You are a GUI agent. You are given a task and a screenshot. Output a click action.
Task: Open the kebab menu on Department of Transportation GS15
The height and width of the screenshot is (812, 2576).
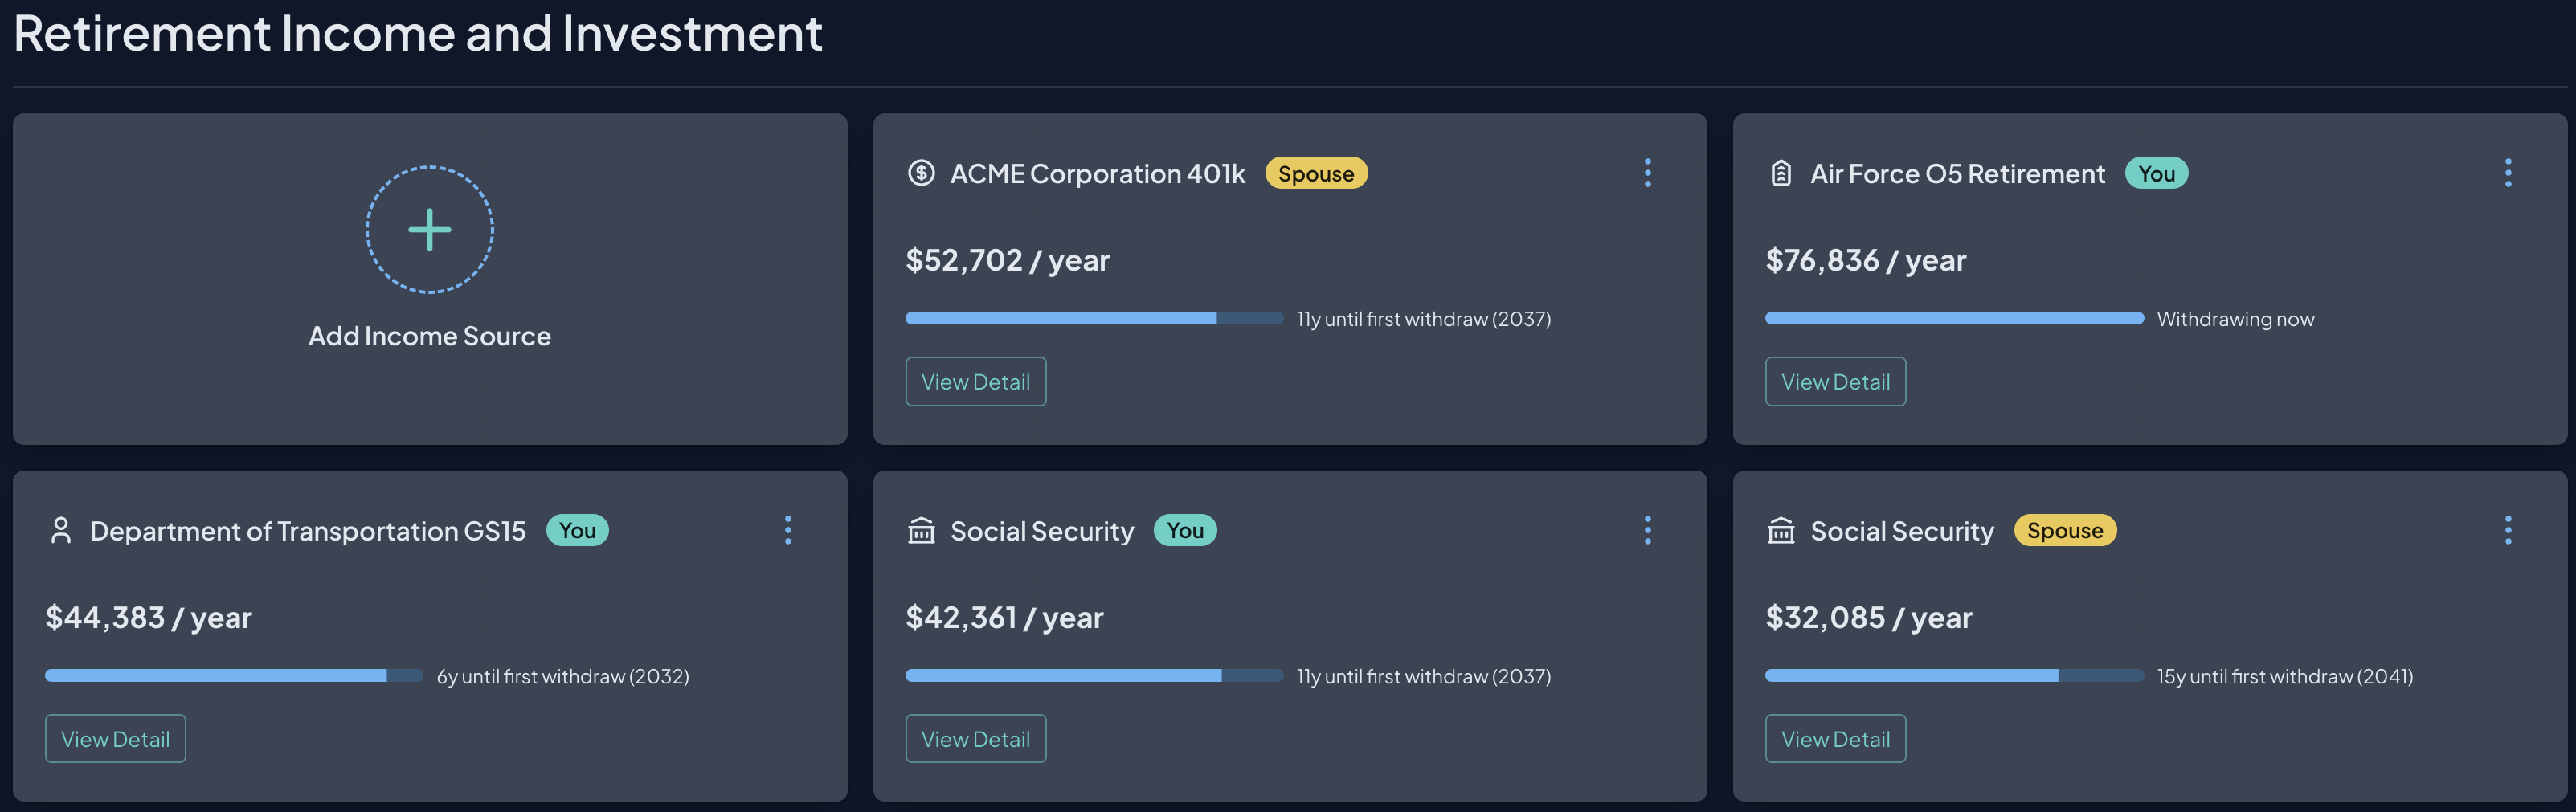pos(789,530)
